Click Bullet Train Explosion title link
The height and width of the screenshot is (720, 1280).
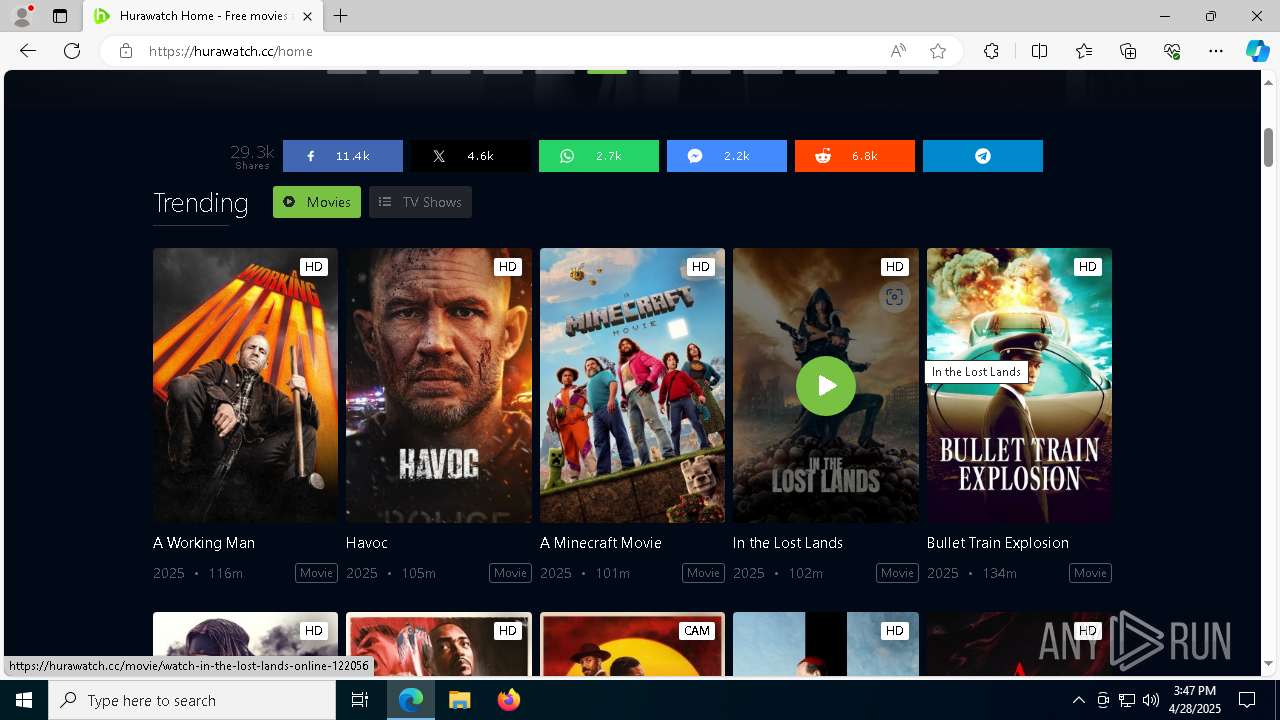(998, 543)
